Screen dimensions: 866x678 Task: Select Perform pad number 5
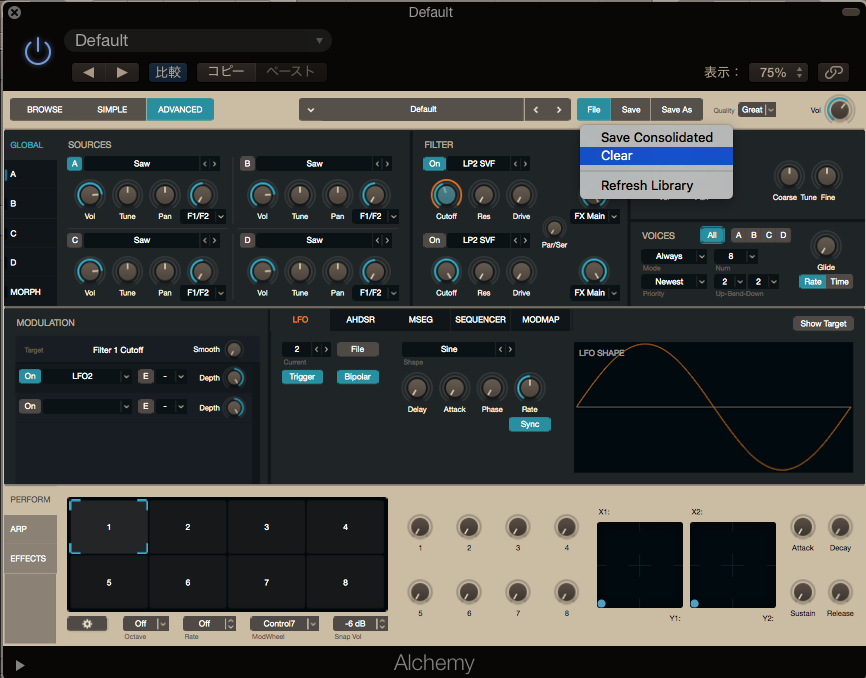[107, 583]
